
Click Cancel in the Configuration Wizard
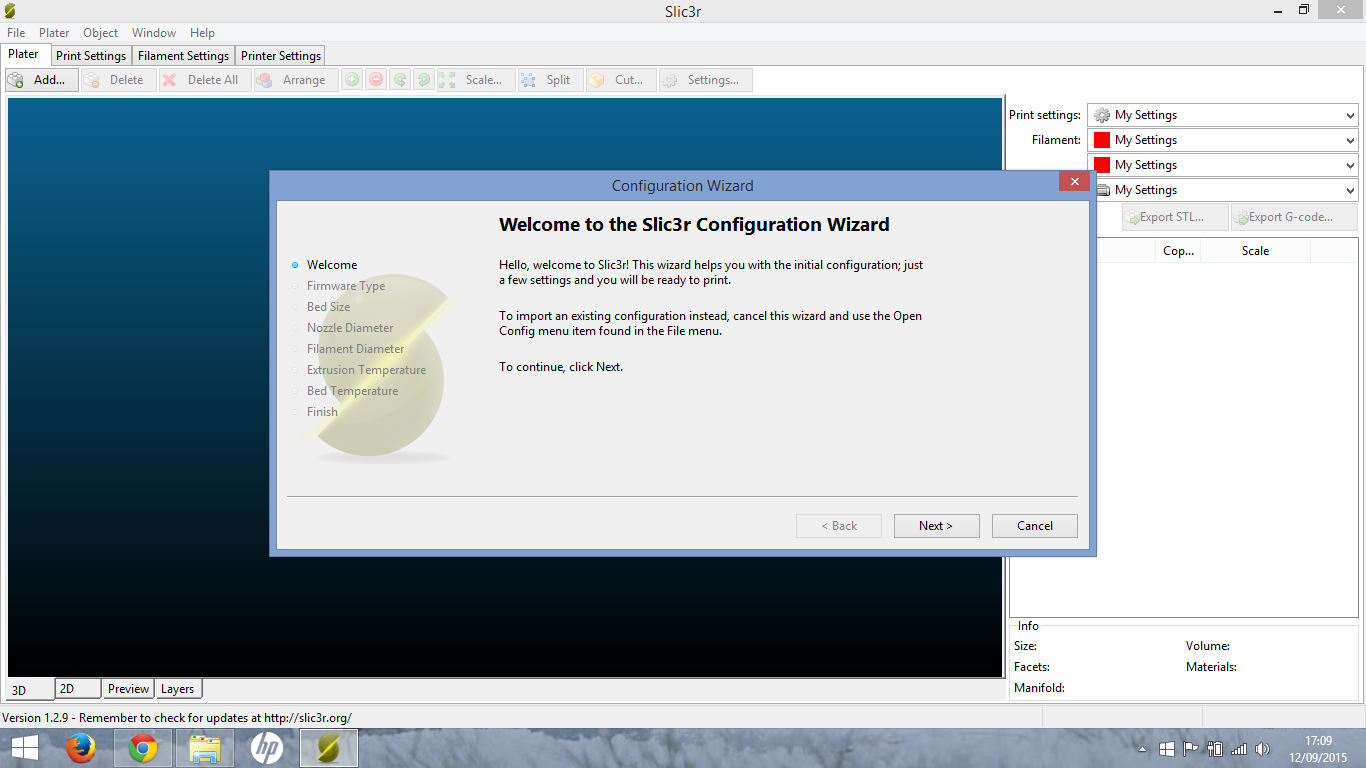1035,526
